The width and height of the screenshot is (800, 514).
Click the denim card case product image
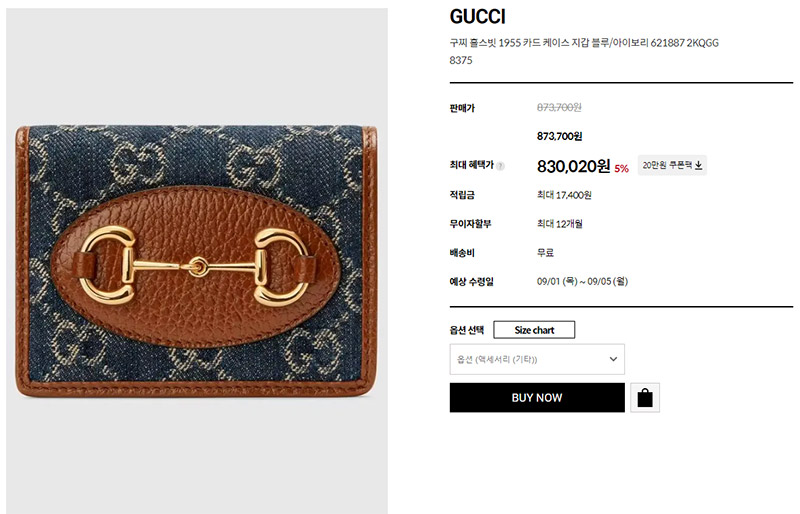tap(197, 261)
